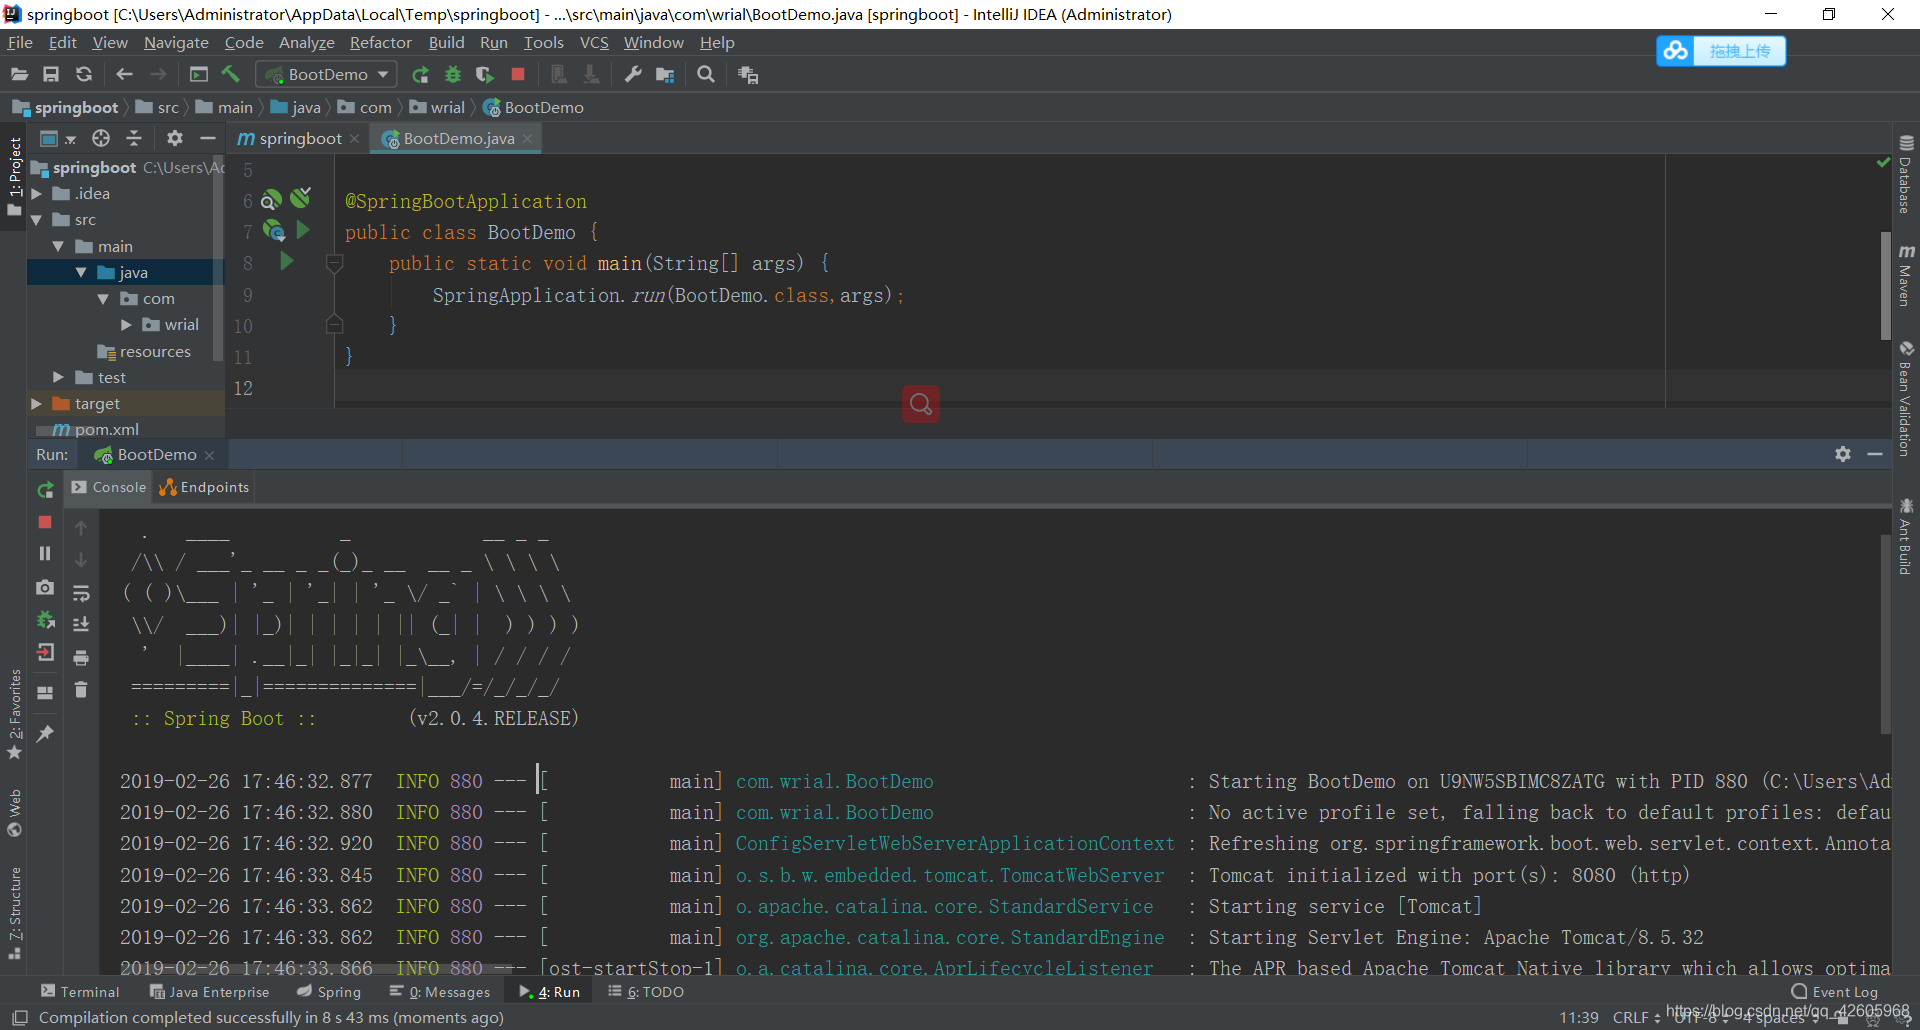Toggle the Bean Validation tool window button
Screen dimensions: 1920x1030
pyautogui.click(x=1906, y=399)
